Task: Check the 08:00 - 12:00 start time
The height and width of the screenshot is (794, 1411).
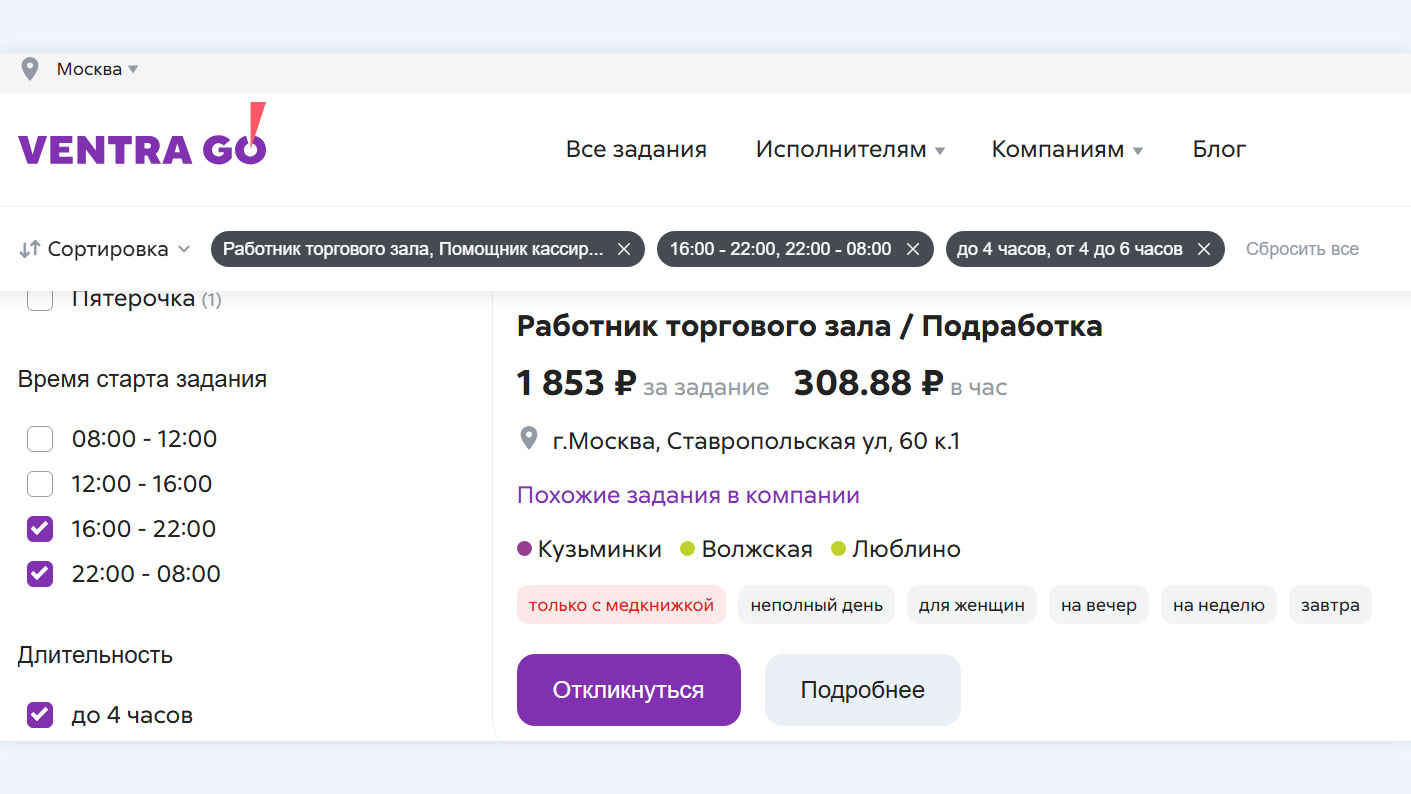Action: (x=40, y=439)
